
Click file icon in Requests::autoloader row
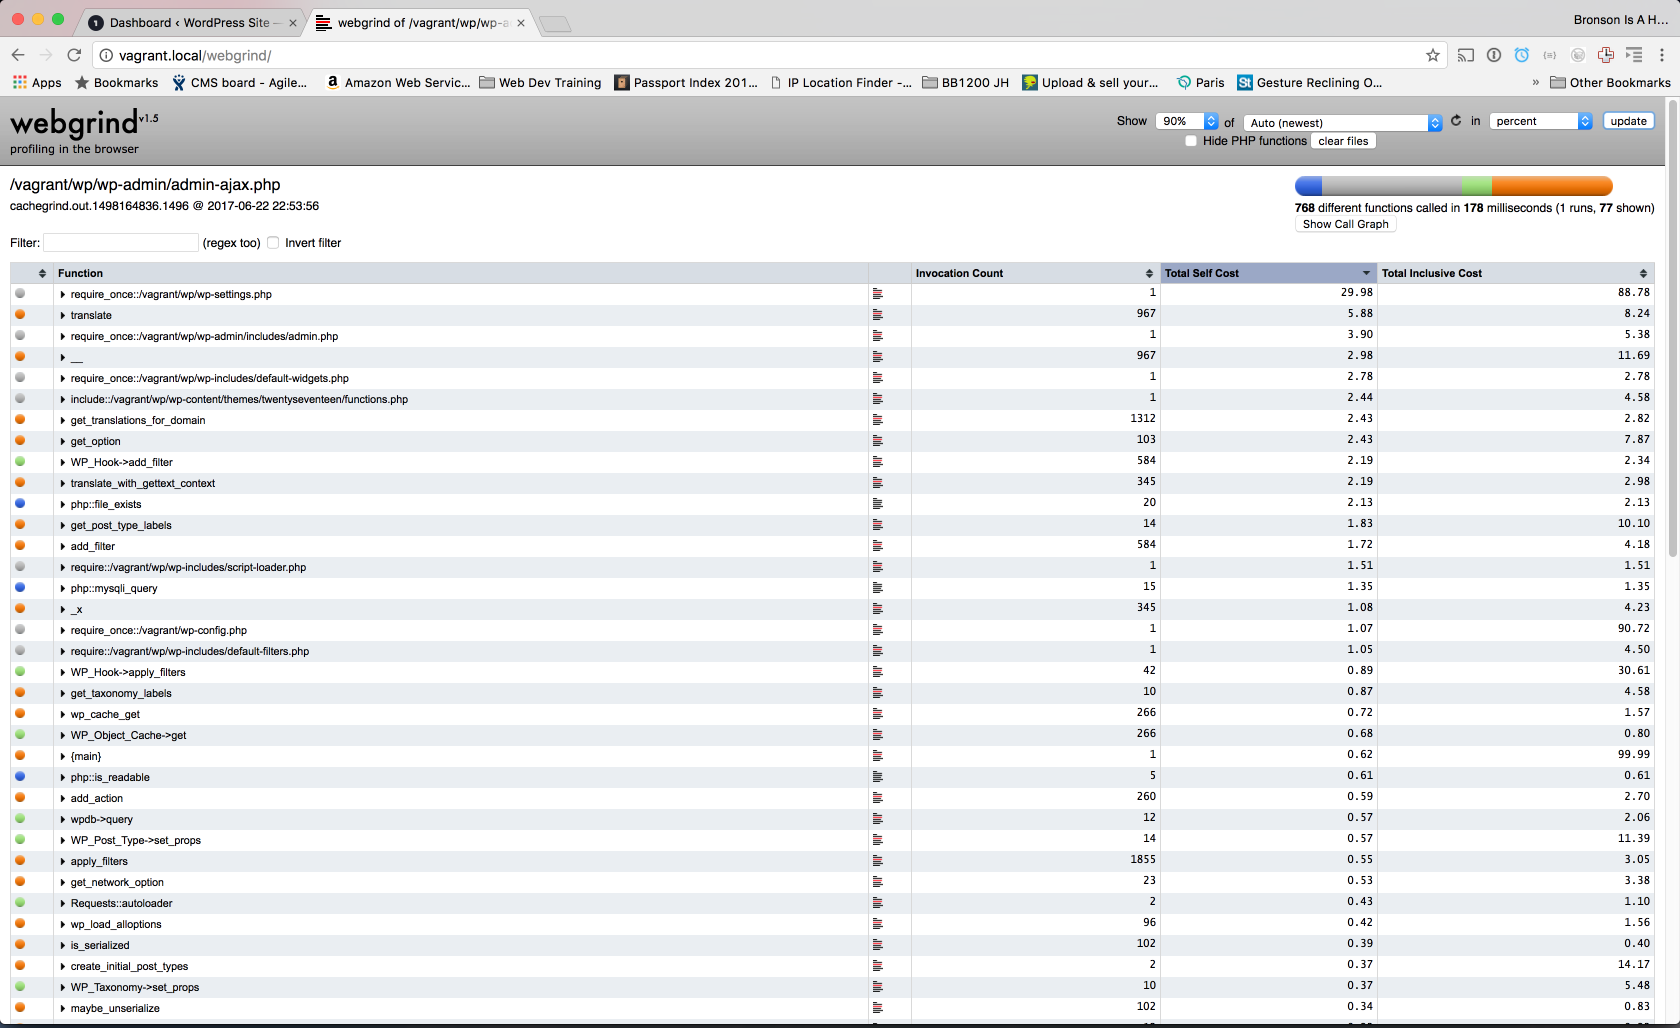[x=878, y=903]
